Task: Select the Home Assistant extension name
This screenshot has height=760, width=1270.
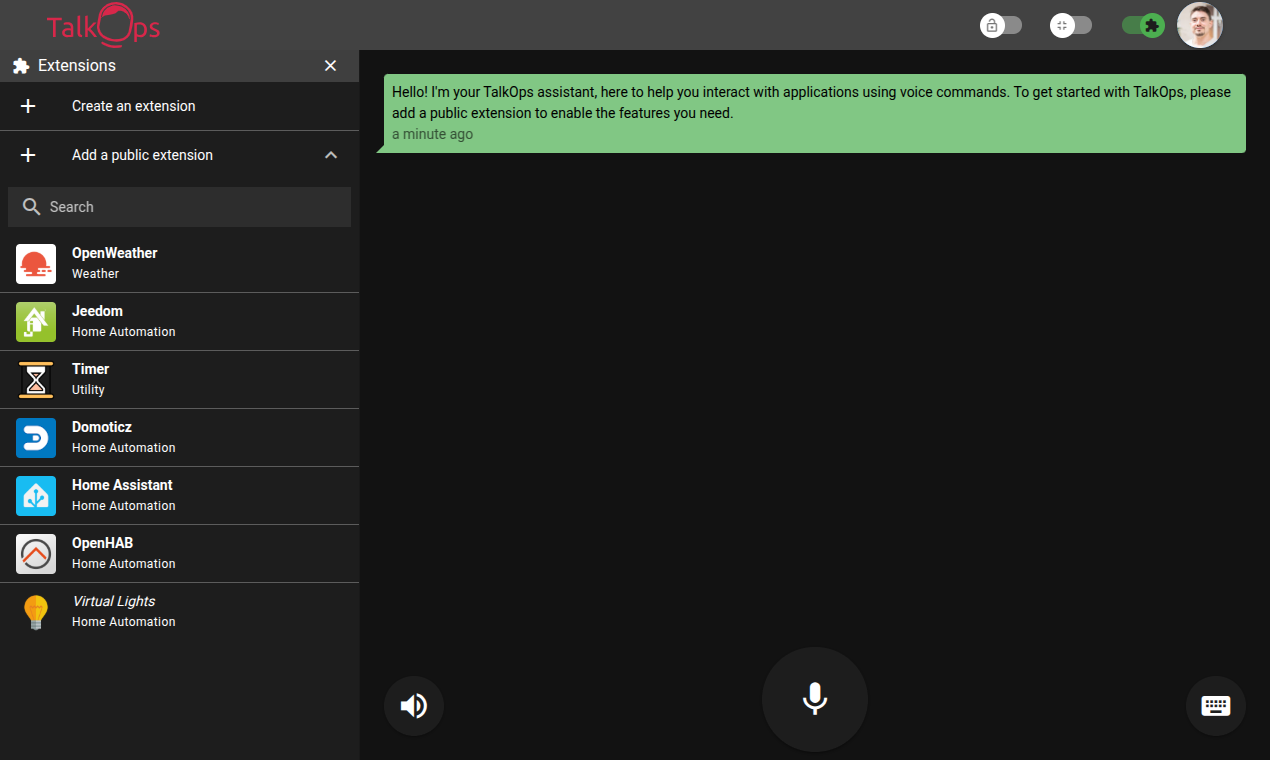Action: coord(122,485)
